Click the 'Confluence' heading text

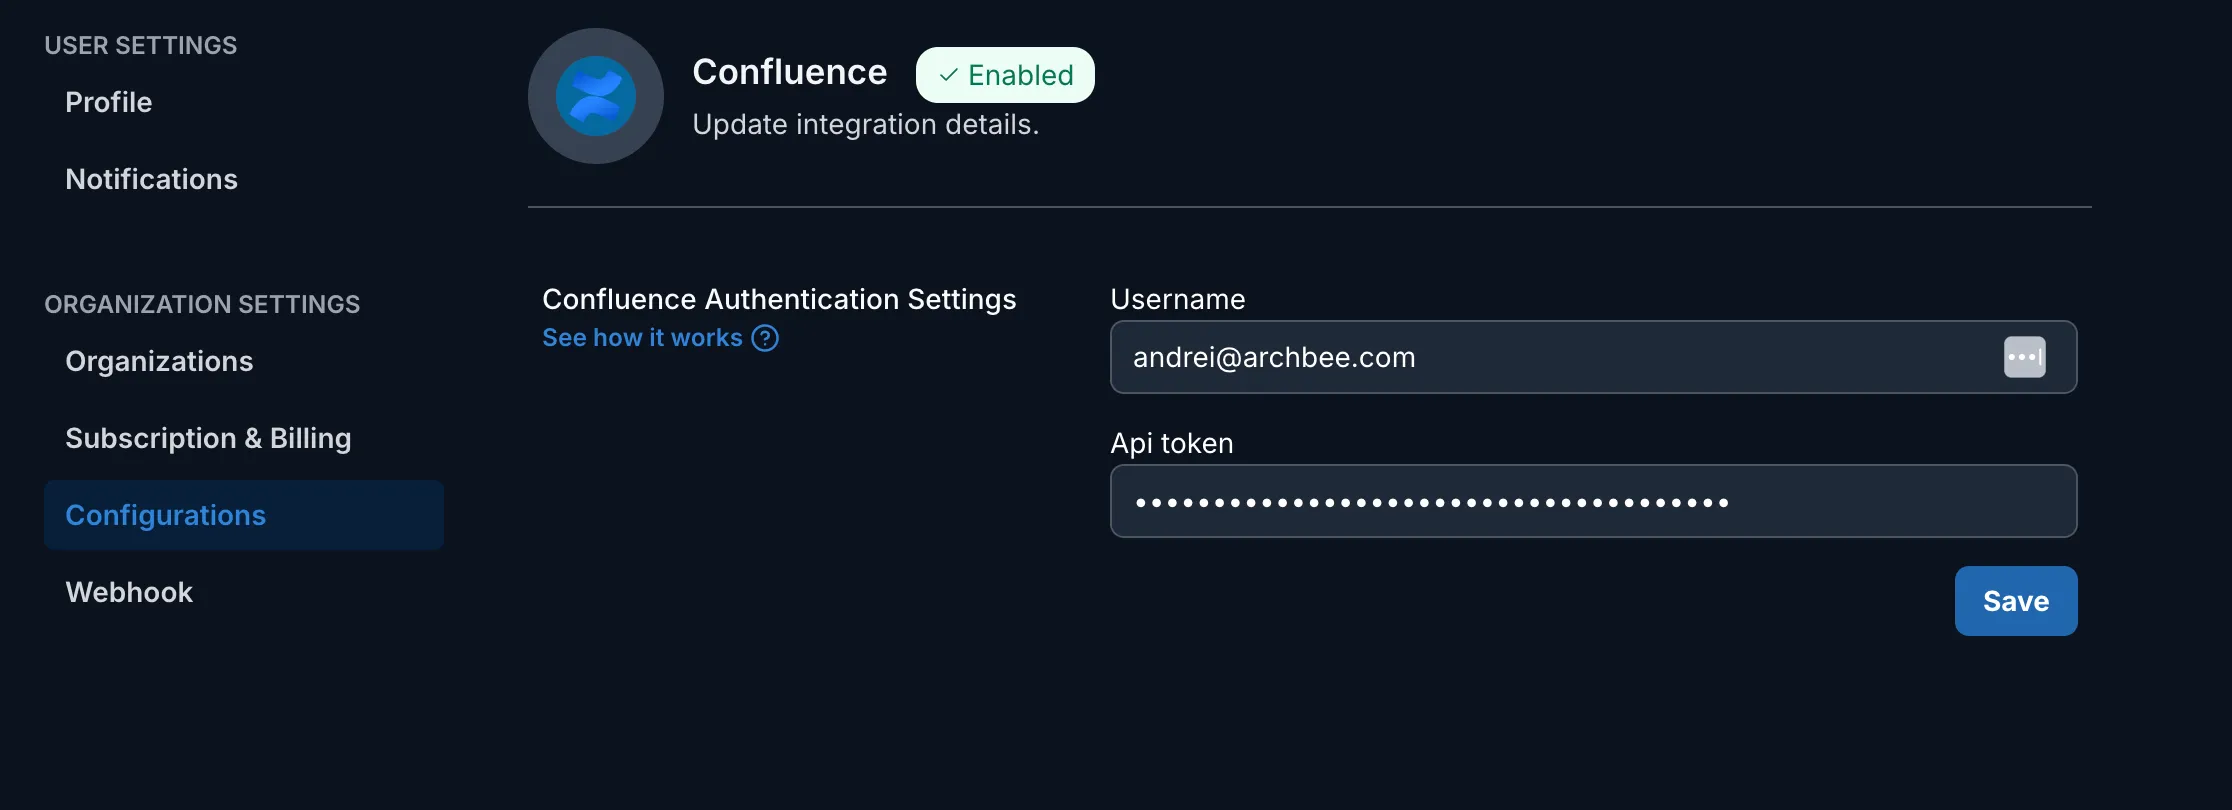click(x=790, y=72)
